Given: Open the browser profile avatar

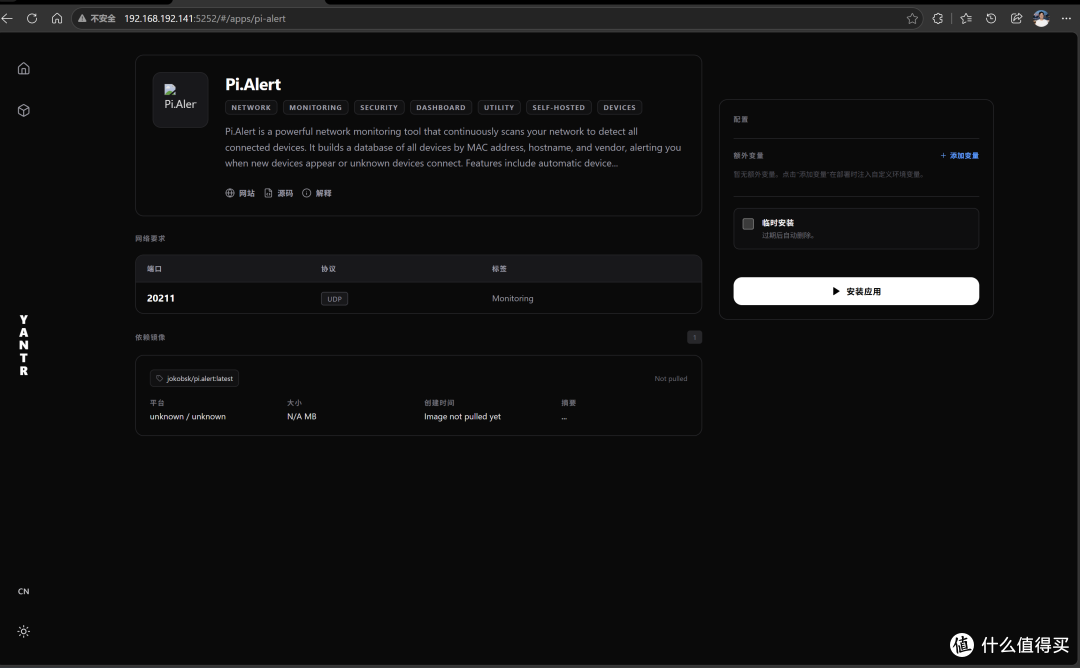Looking at the screenshot, I should click(x=1041, y=19).
